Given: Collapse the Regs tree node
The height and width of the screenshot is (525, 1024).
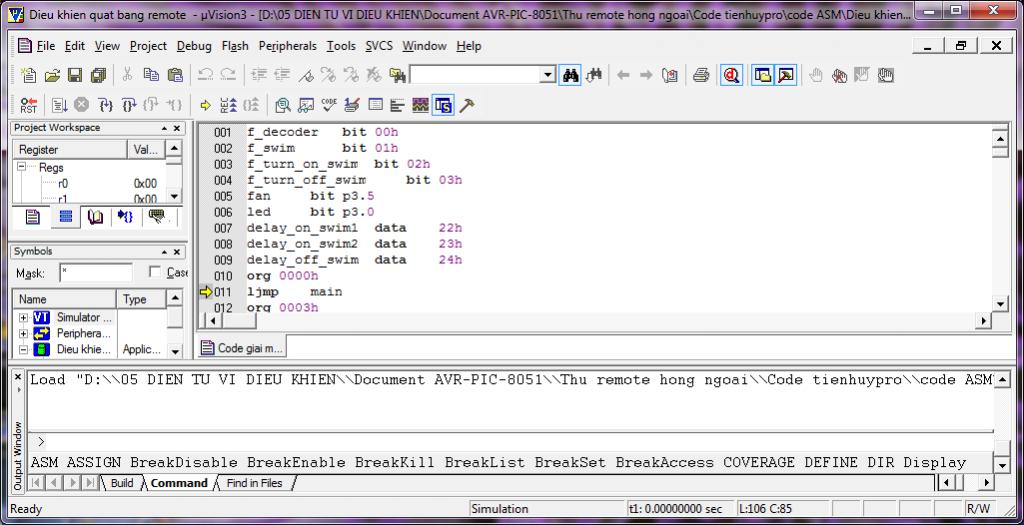Looking at the screenshot, I should point(21,167).
